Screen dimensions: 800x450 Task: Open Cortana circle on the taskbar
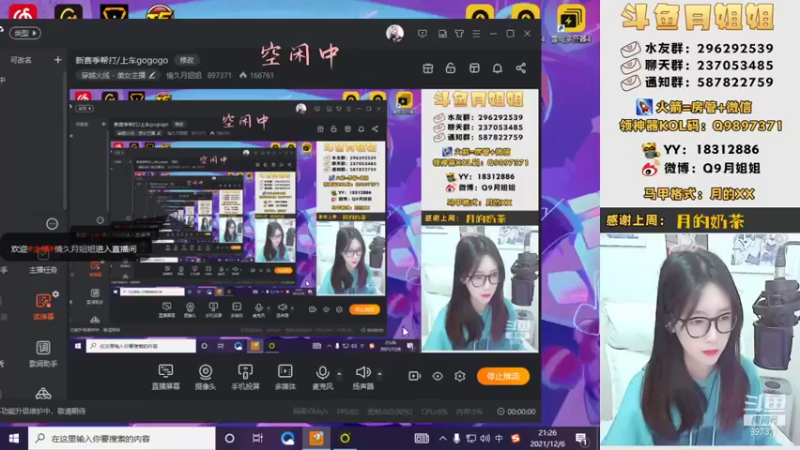click(230, 438)
